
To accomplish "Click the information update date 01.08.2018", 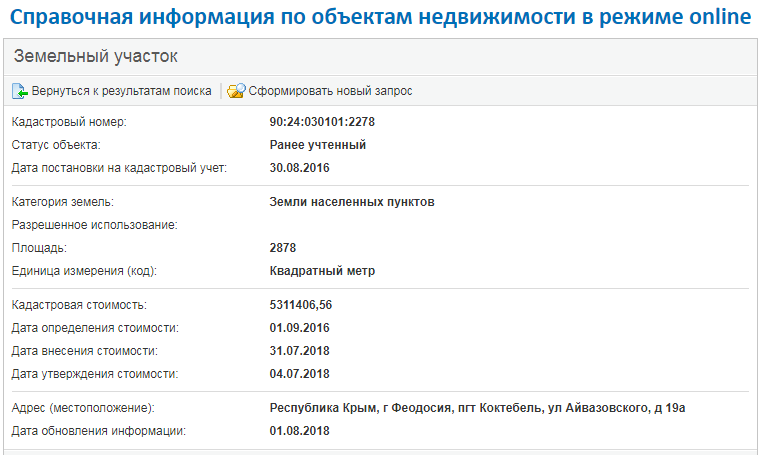I will point(300,431).
